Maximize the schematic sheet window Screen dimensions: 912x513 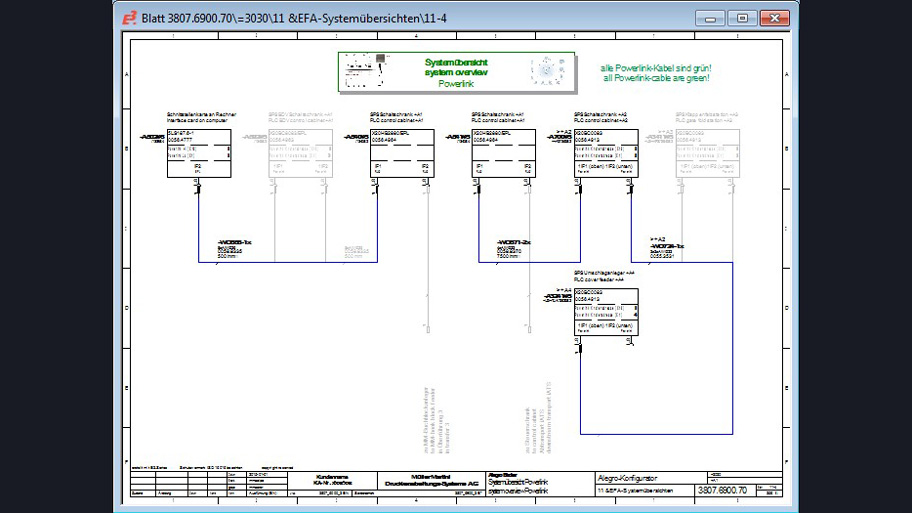click(x=742, y=18)
